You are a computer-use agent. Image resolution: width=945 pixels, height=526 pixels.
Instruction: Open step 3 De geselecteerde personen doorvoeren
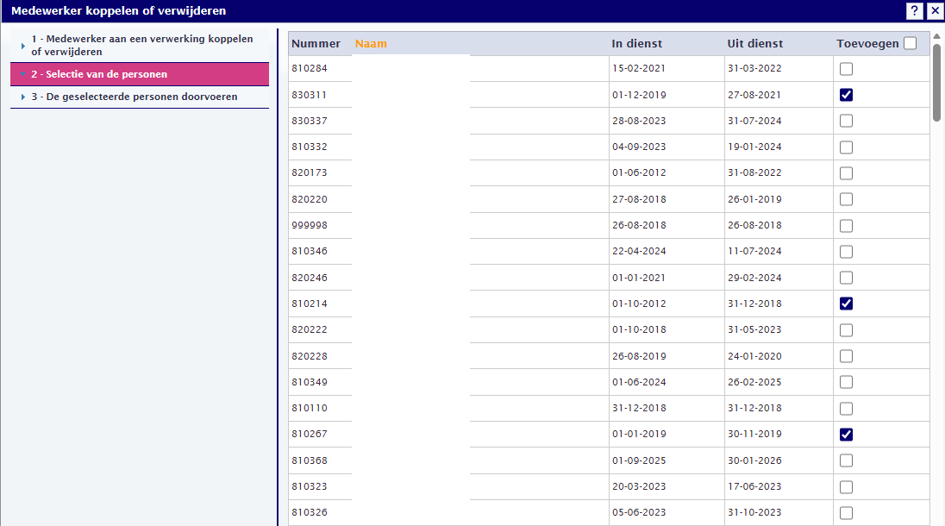click(x=134, y=96)
